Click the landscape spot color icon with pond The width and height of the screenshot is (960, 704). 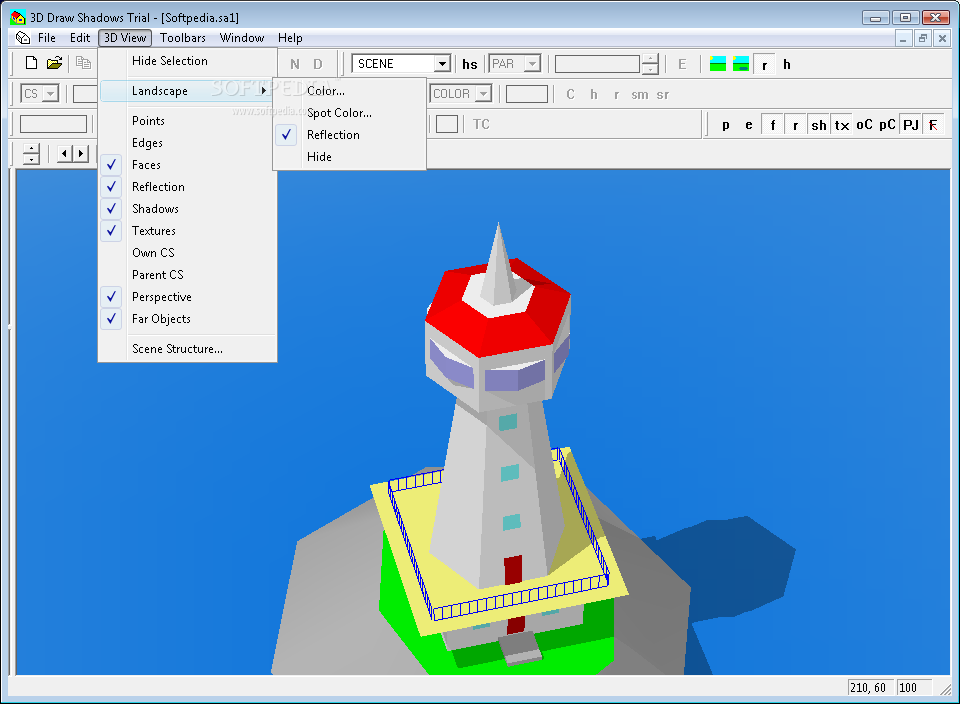click(741, 64)
